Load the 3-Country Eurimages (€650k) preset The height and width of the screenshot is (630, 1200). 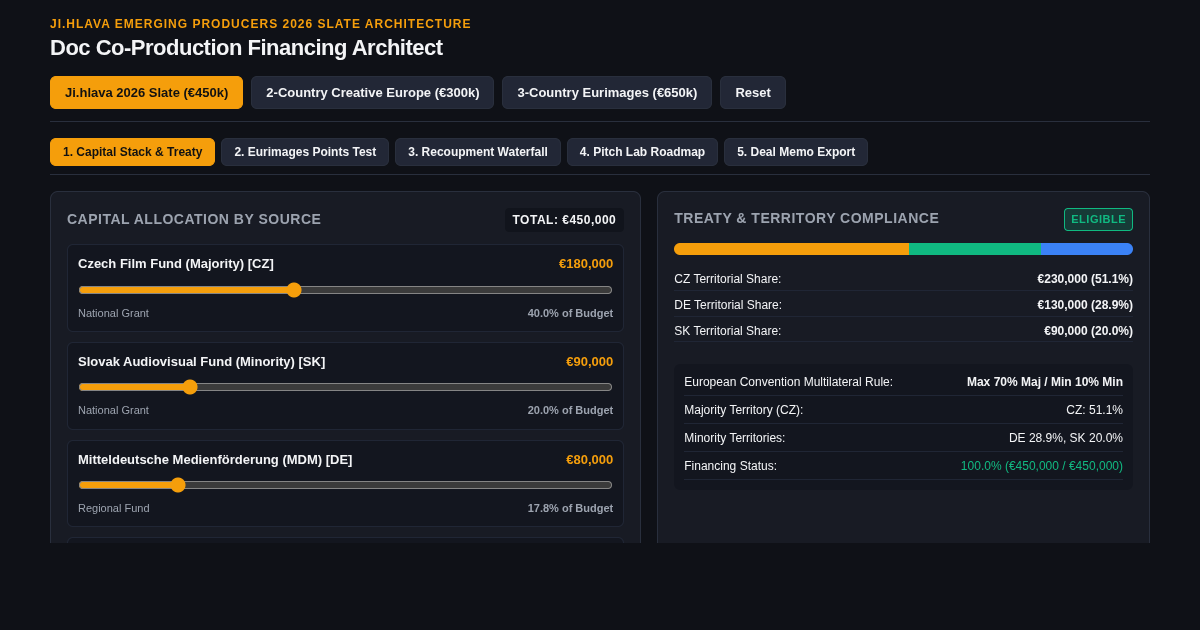[x=607, y=92]
